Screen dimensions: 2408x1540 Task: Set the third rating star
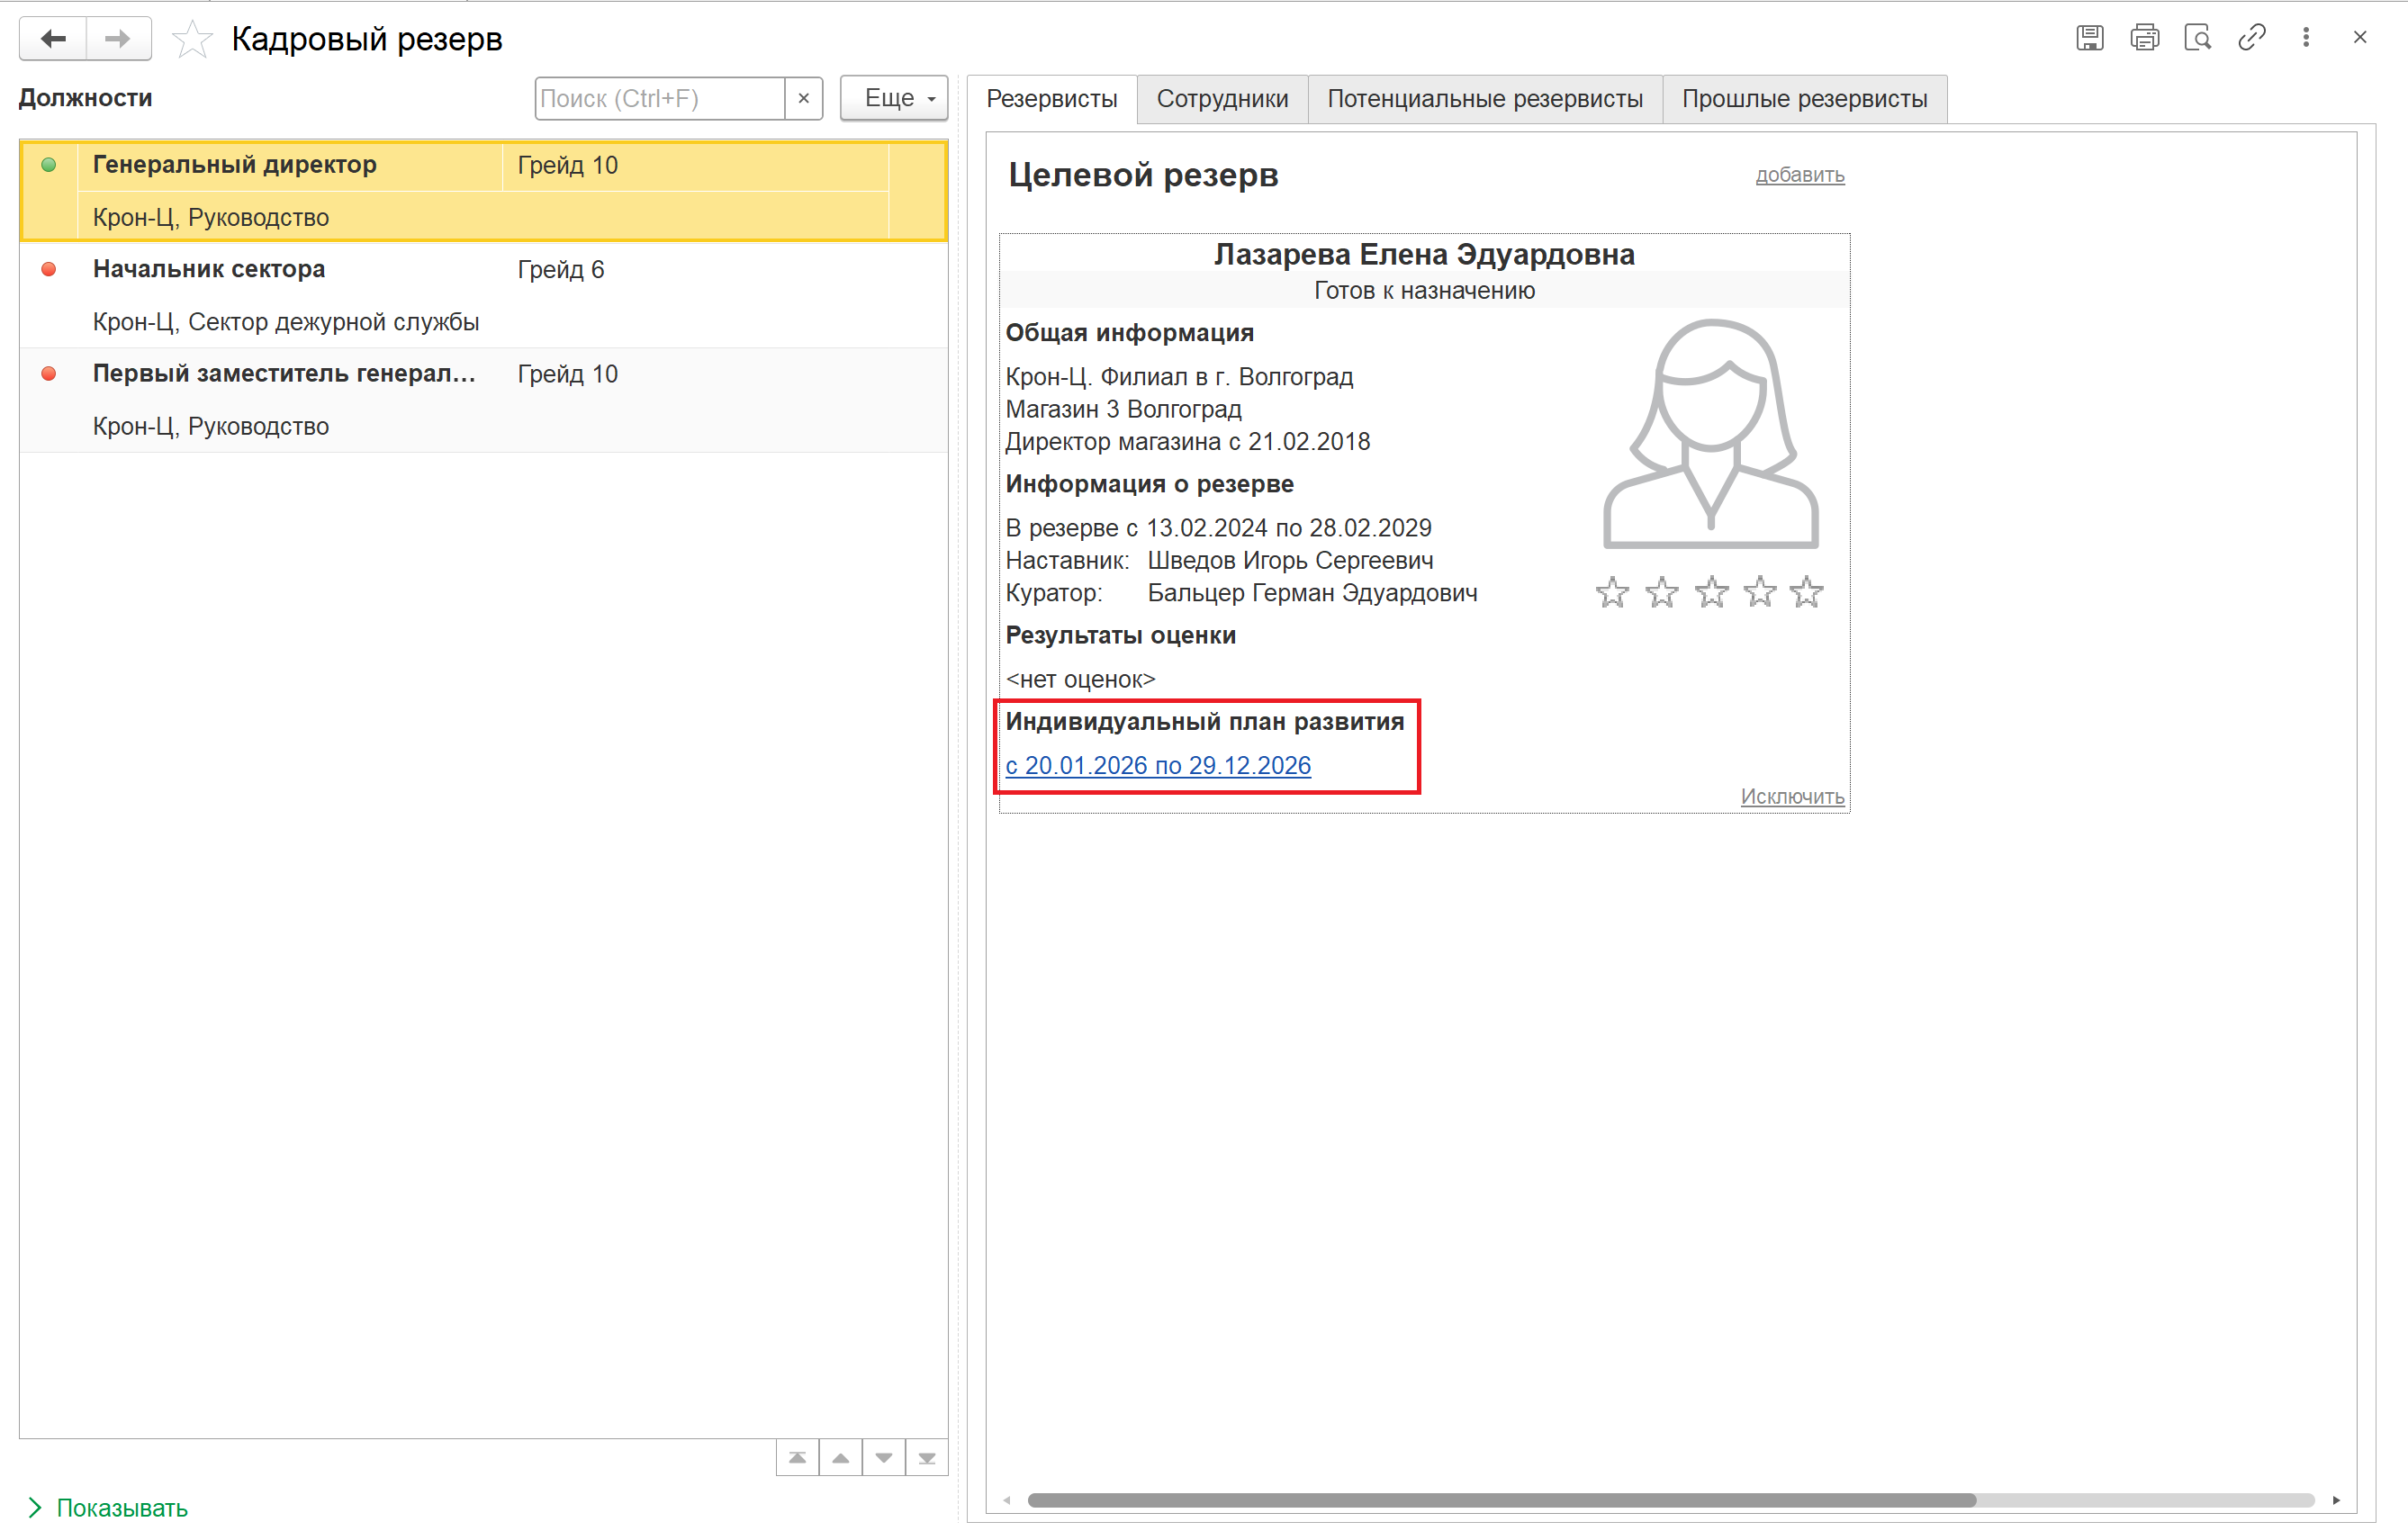click(x=1711, y=592)
